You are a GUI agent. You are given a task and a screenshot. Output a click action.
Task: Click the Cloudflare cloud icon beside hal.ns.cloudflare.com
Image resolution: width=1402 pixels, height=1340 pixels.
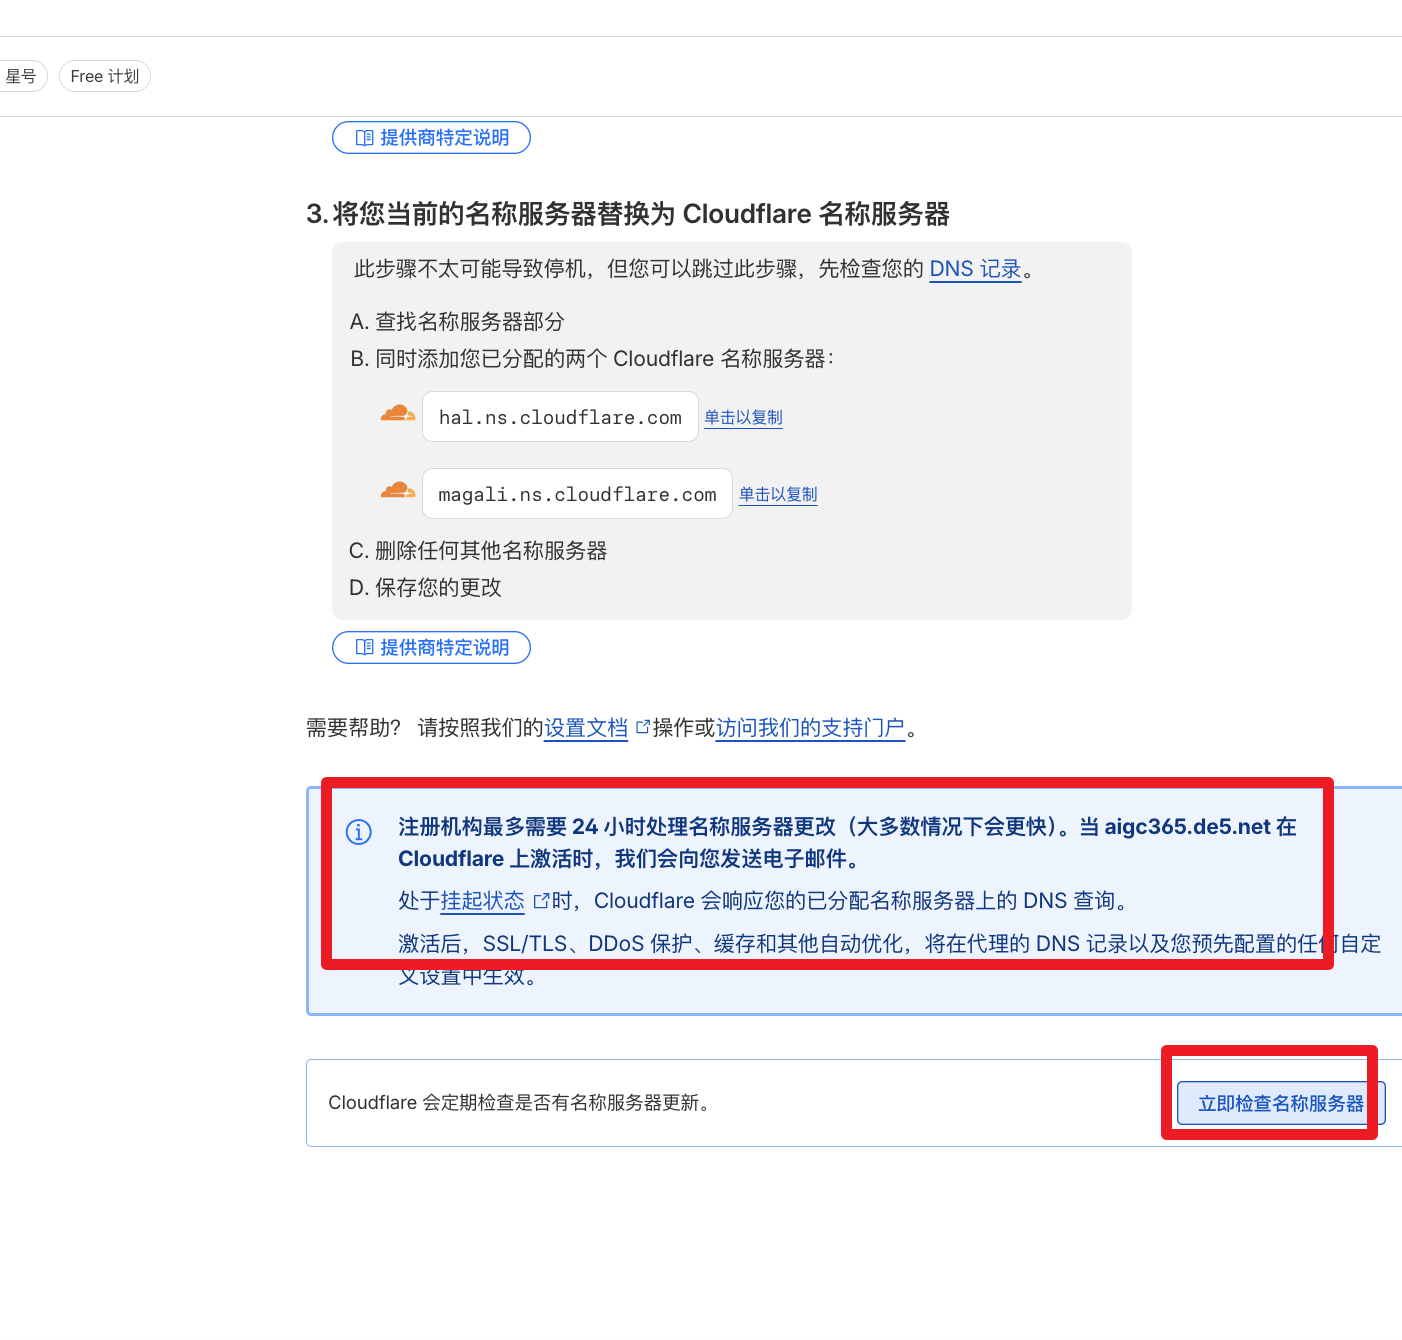point(398,414)
